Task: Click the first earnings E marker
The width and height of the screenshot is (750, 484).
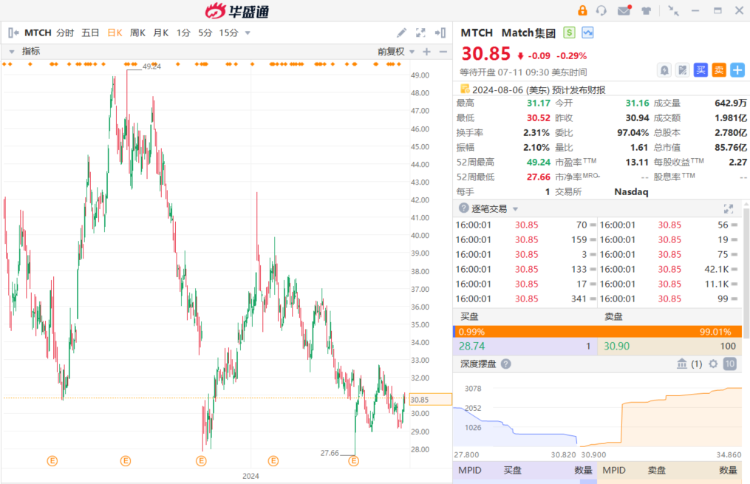Action: (x=52, y=461)
